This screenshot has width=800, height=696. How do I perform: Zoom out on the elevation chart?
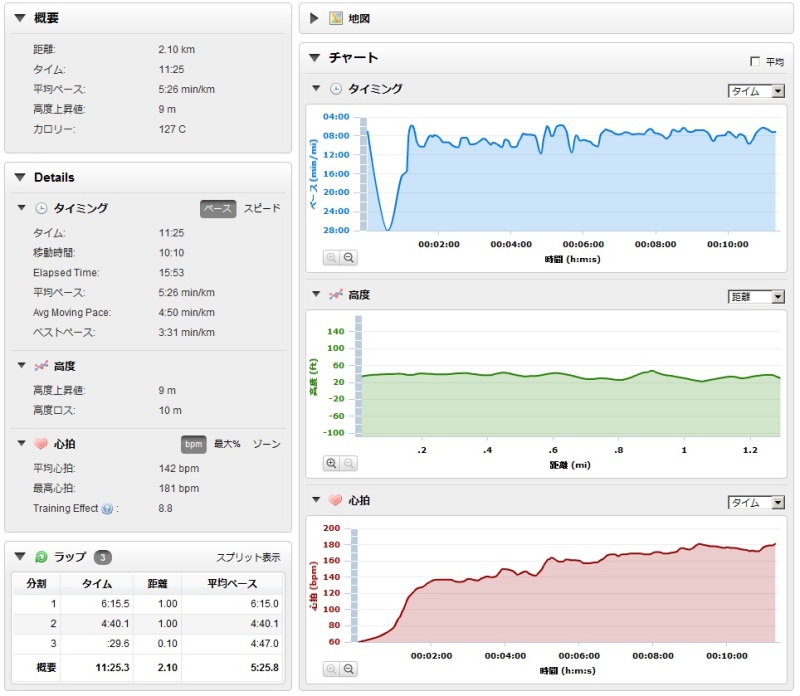coord(349,463)
